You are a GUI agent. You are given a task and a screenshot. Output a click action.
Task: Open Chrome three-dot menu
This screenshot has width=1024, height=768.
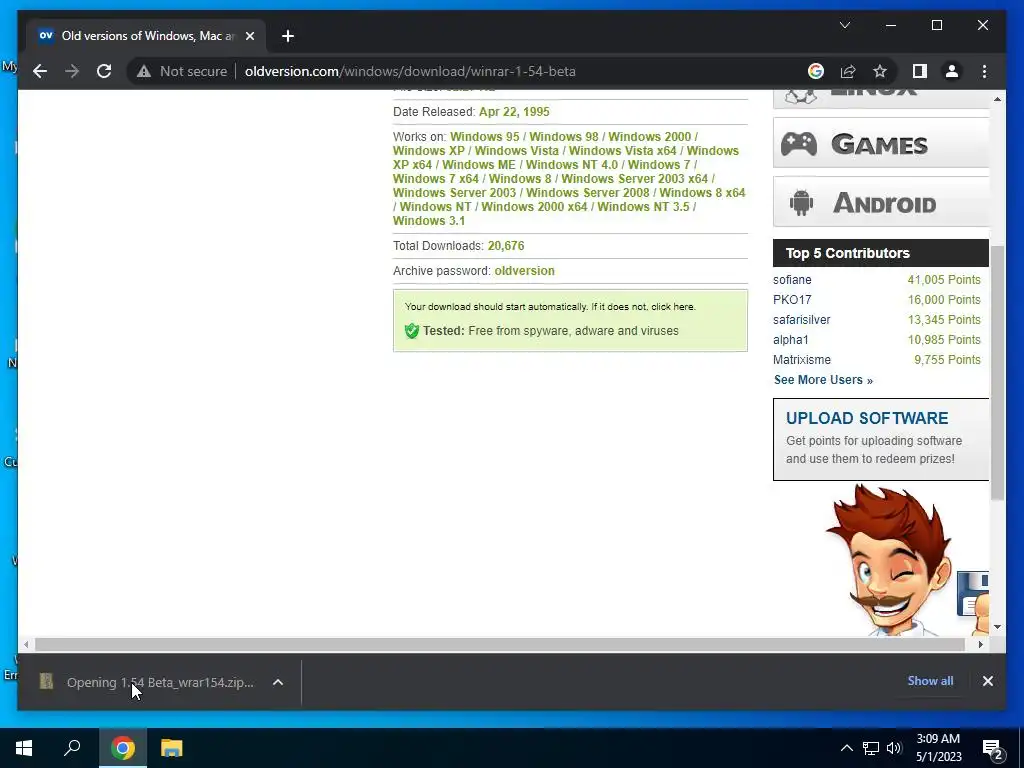(984, 71)
